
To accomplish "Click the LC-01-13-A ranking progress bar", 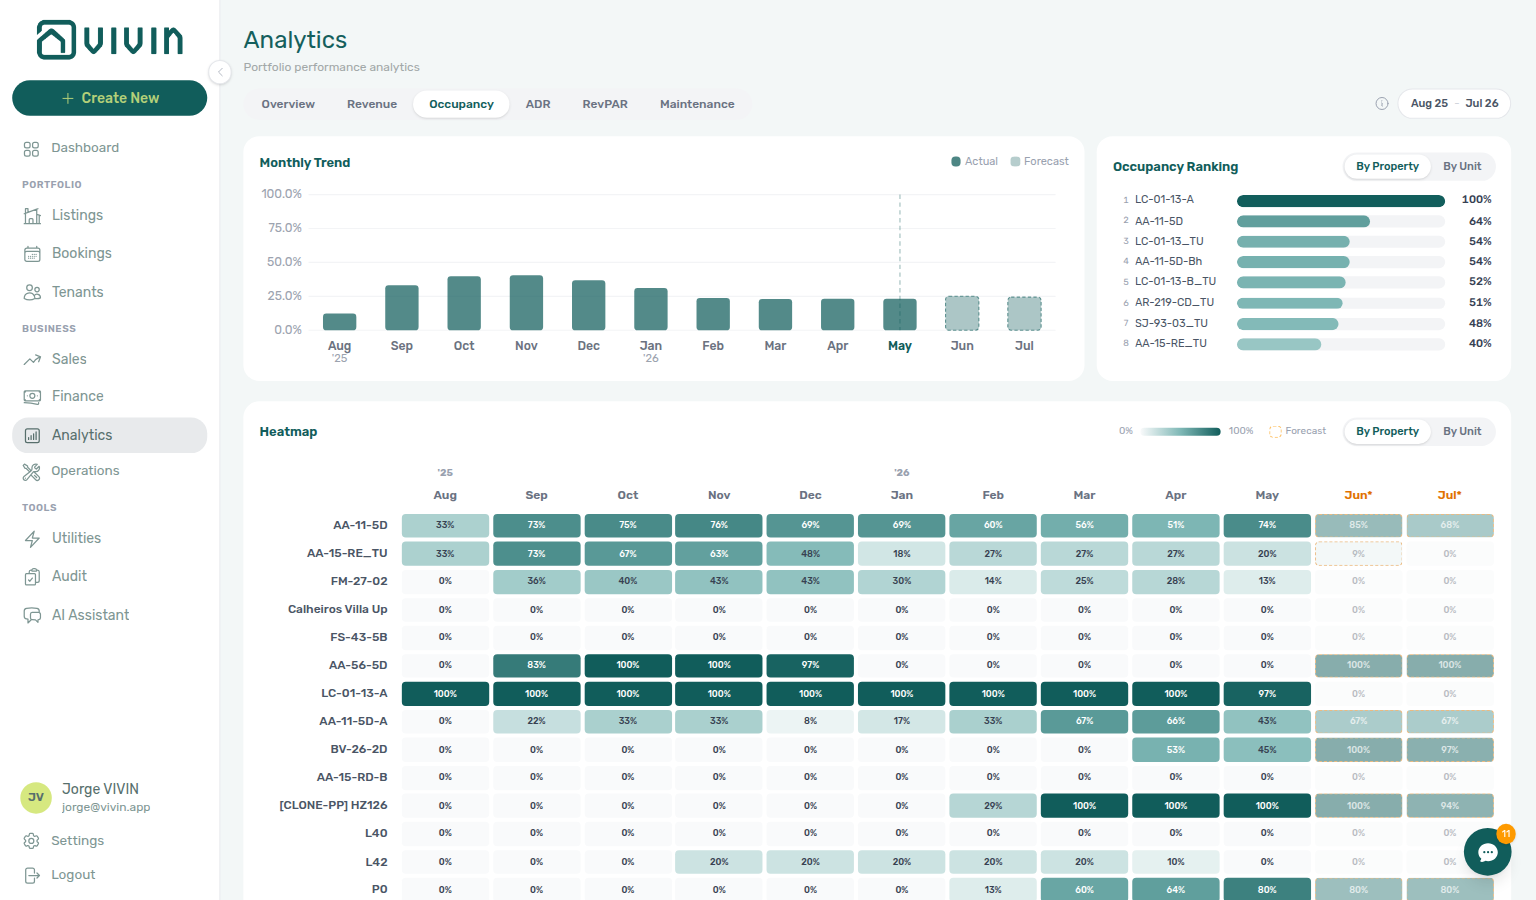I will click(1340, 201).
